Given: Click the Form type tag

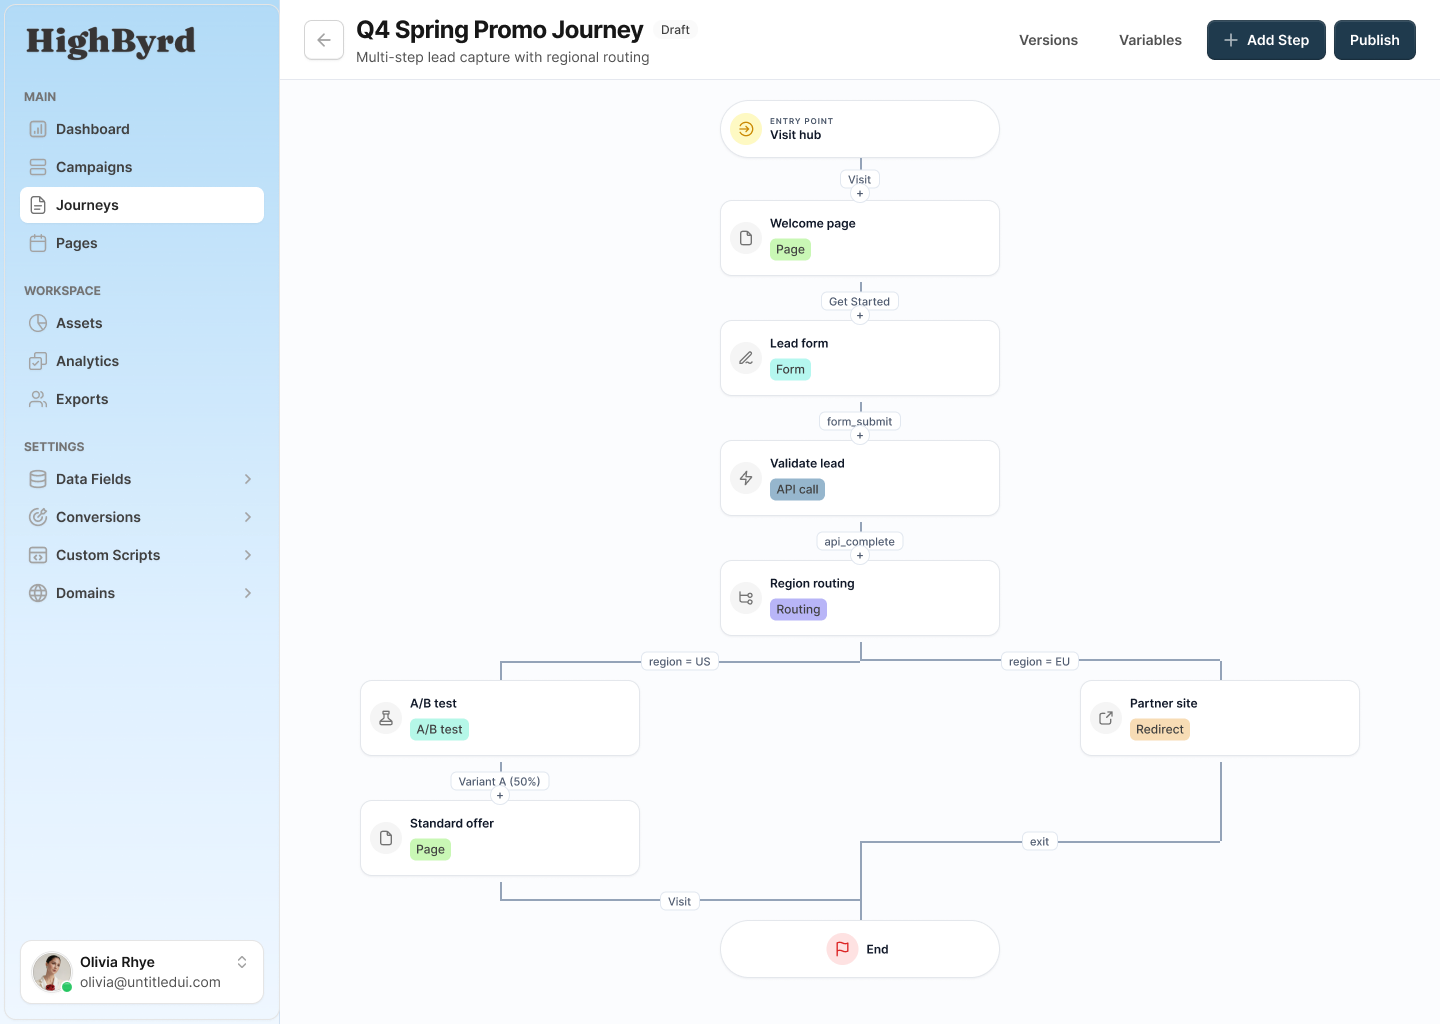Looking at the screenshot, I should (790, 369).
